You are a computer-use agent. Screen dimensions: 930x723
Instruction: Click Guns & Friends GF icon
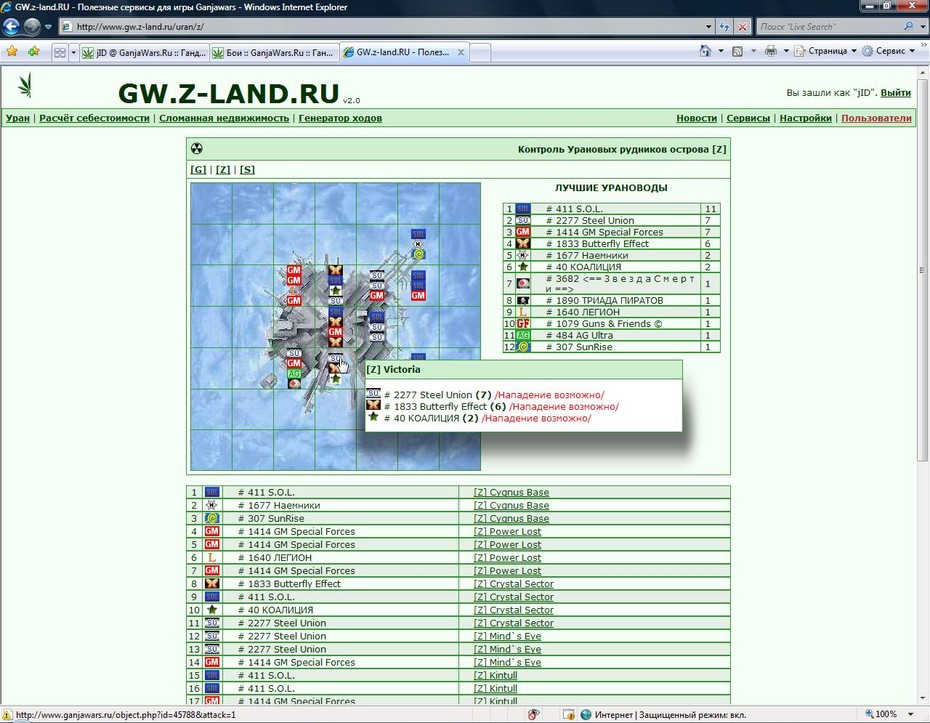[x=523, y=323]
